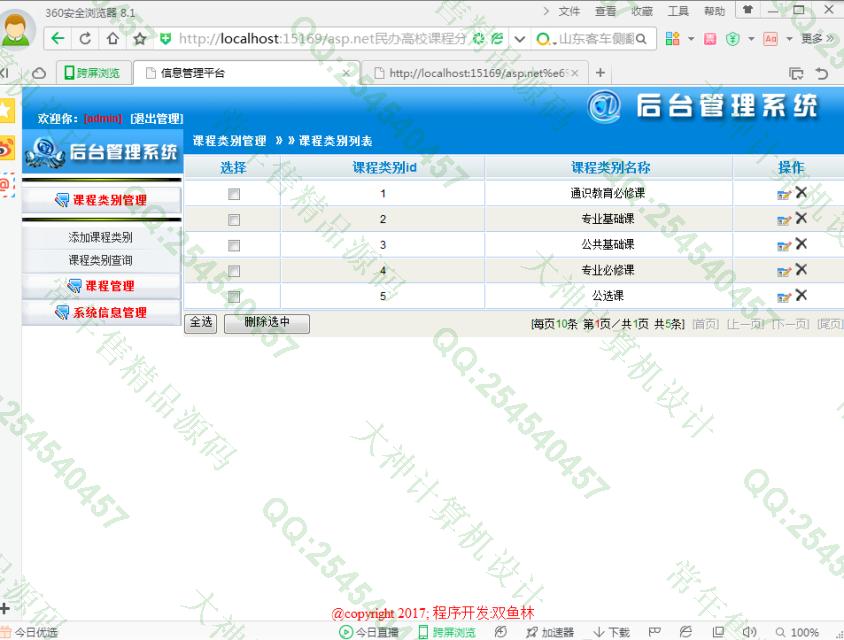Open the yellow favorites star sidebar icon
Screen dimensions: 844x640
[6, 111]
